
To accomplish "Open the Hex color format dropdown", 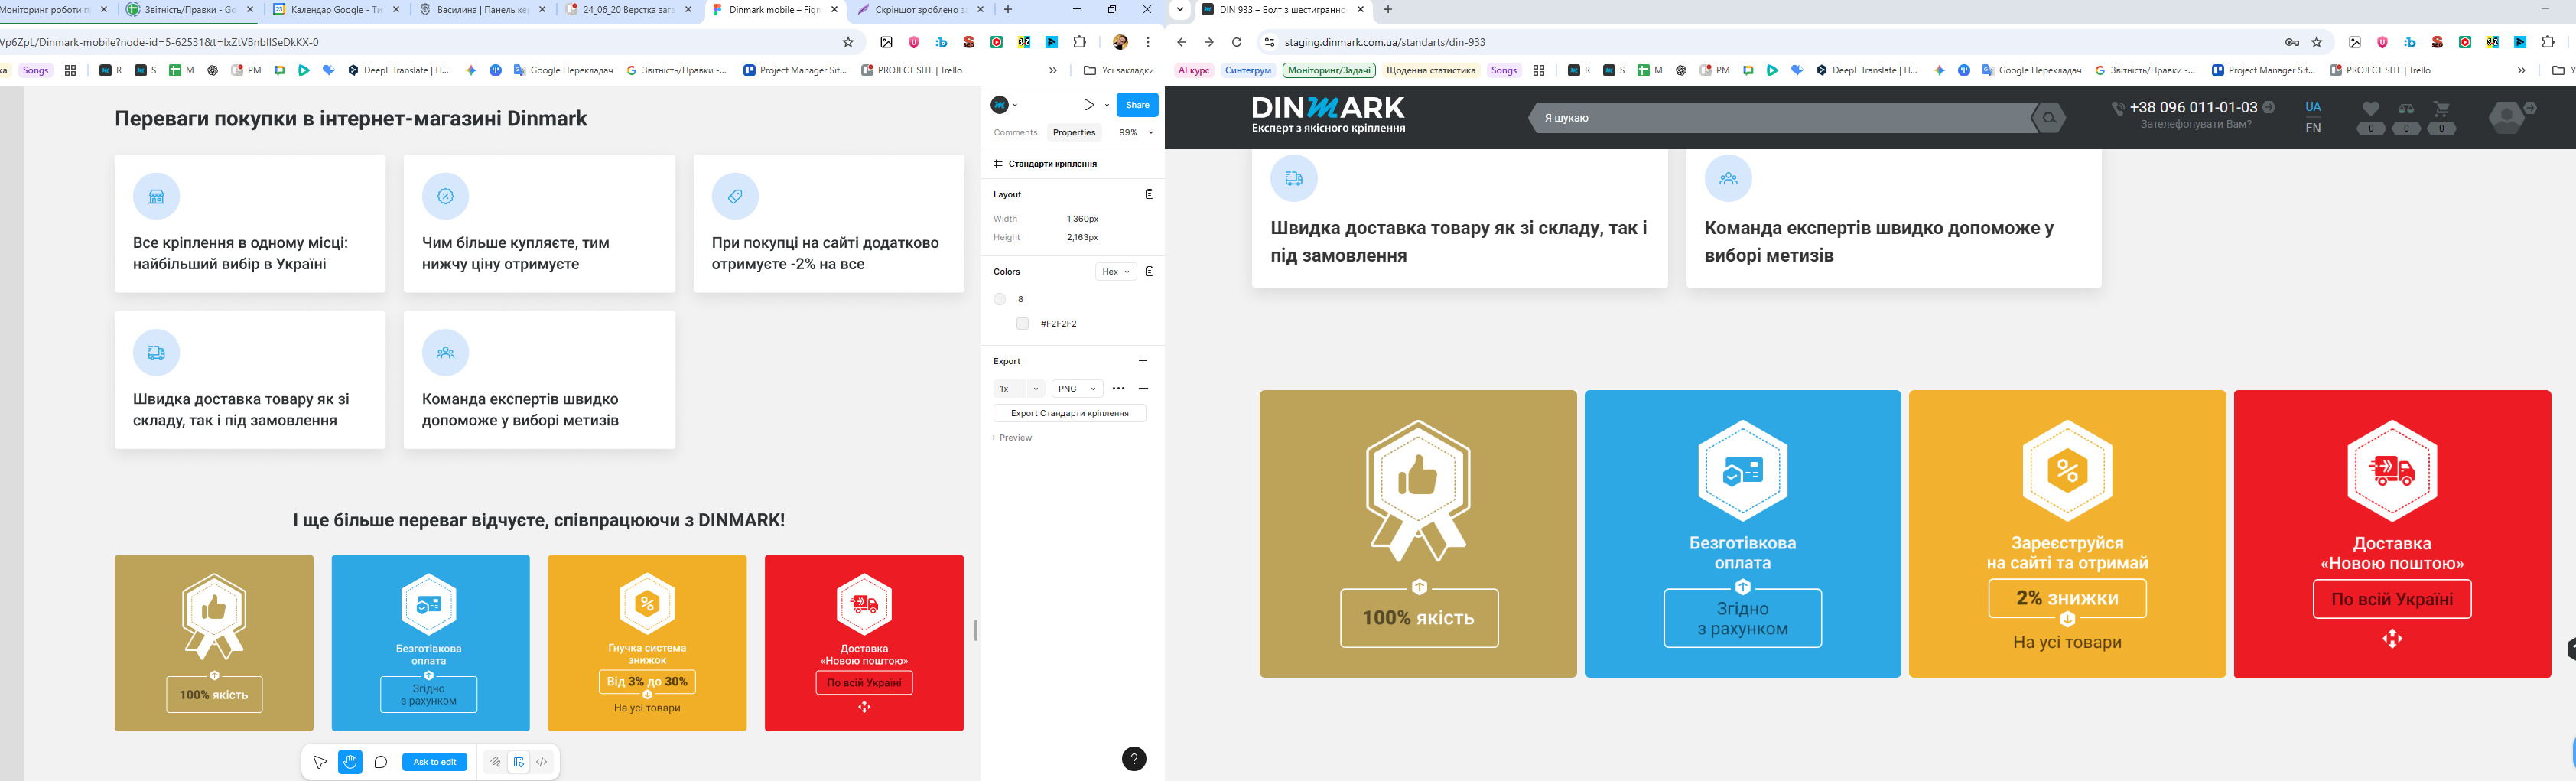I will (1115, 272).
